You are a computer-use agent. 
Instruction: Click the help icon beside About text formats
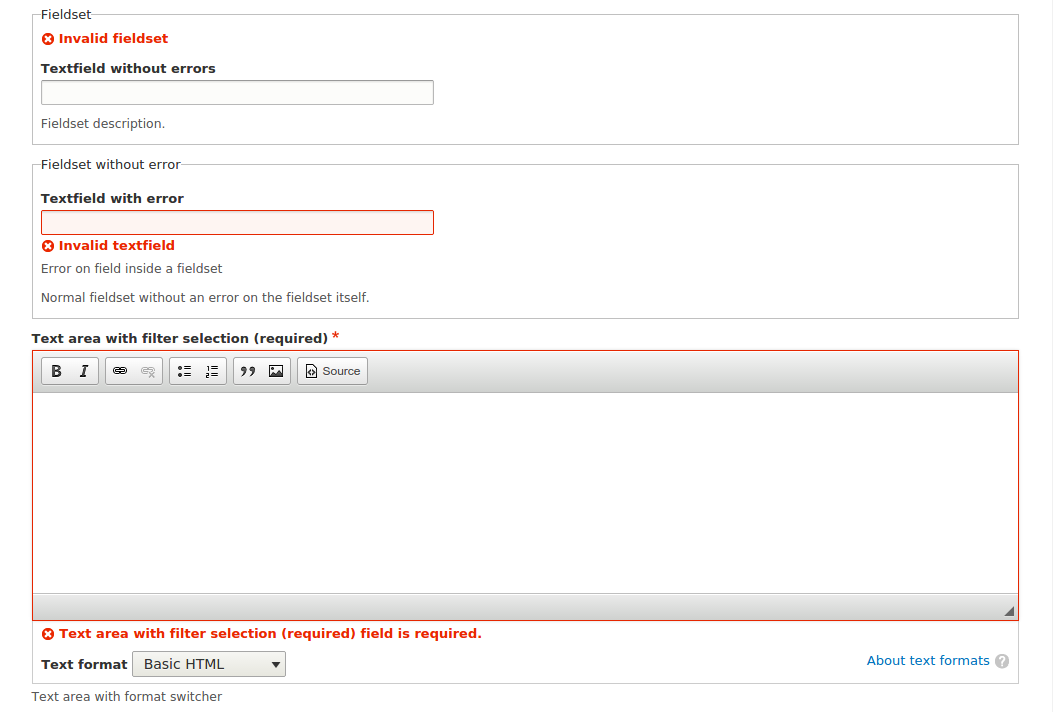1002,660
